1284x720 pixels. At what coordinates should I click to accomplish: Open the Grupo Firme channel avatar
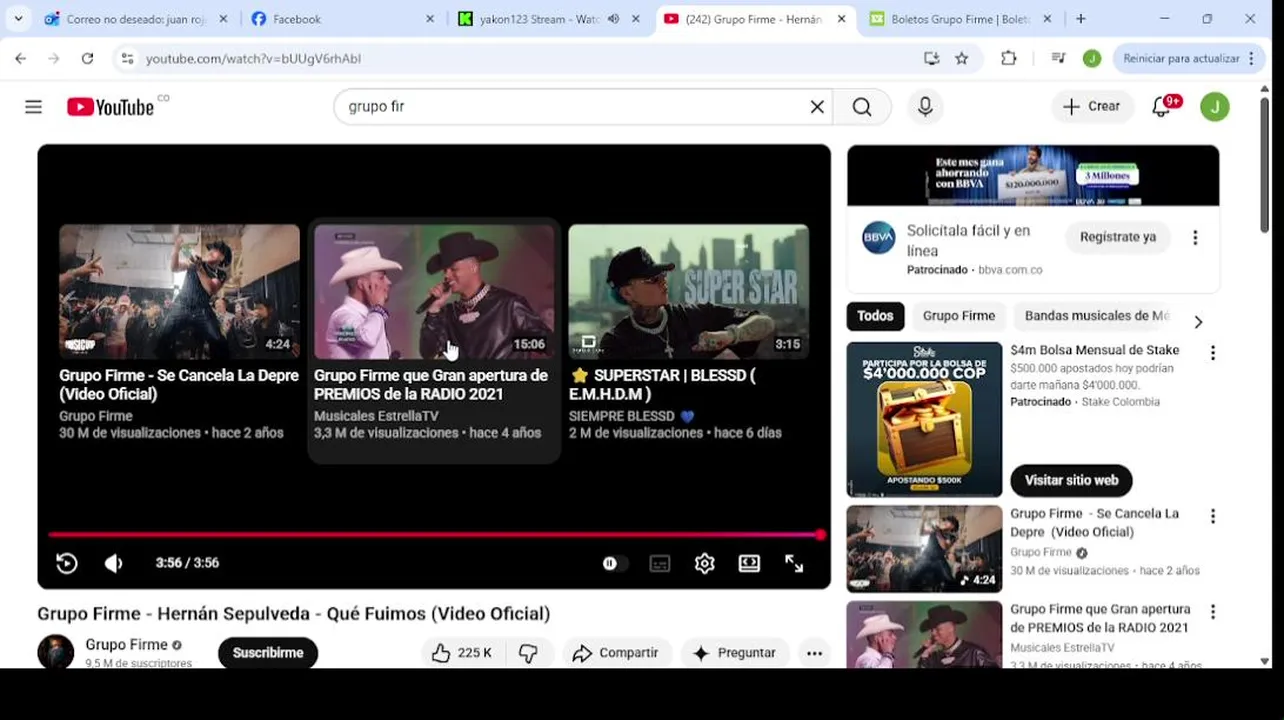56,651
